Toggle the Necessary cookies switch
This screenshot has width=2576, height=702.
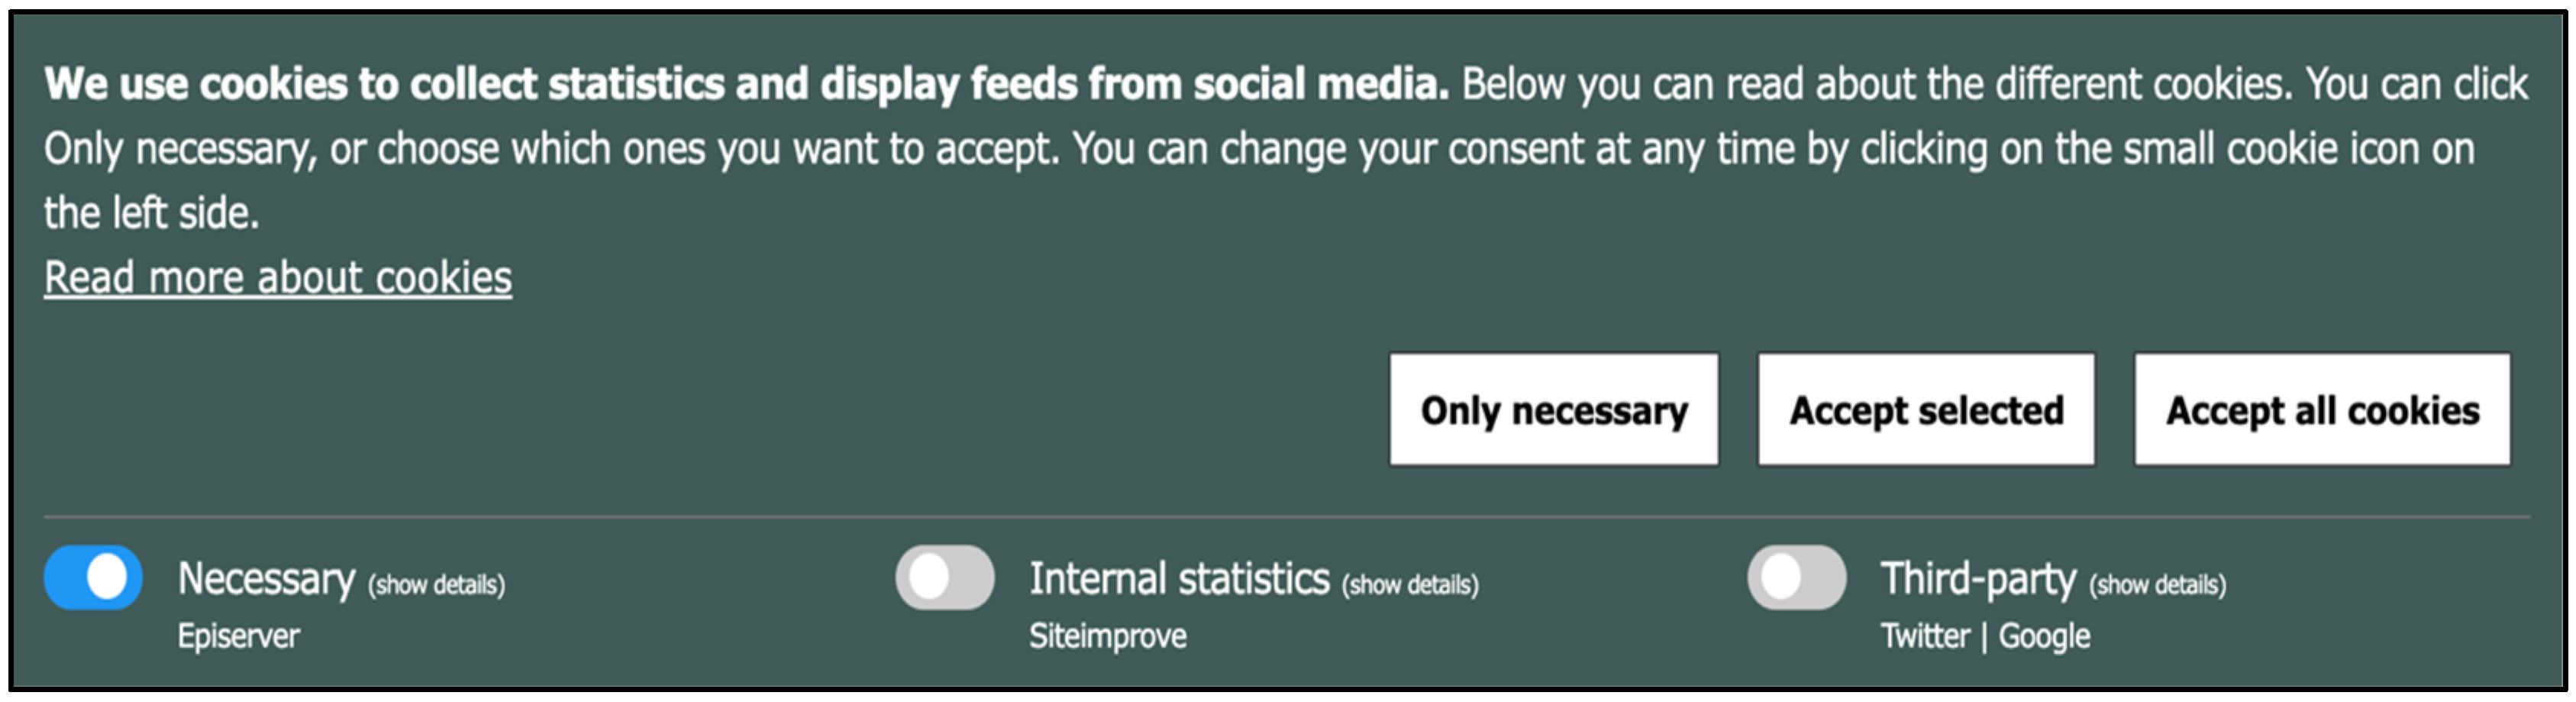point(93,577)
